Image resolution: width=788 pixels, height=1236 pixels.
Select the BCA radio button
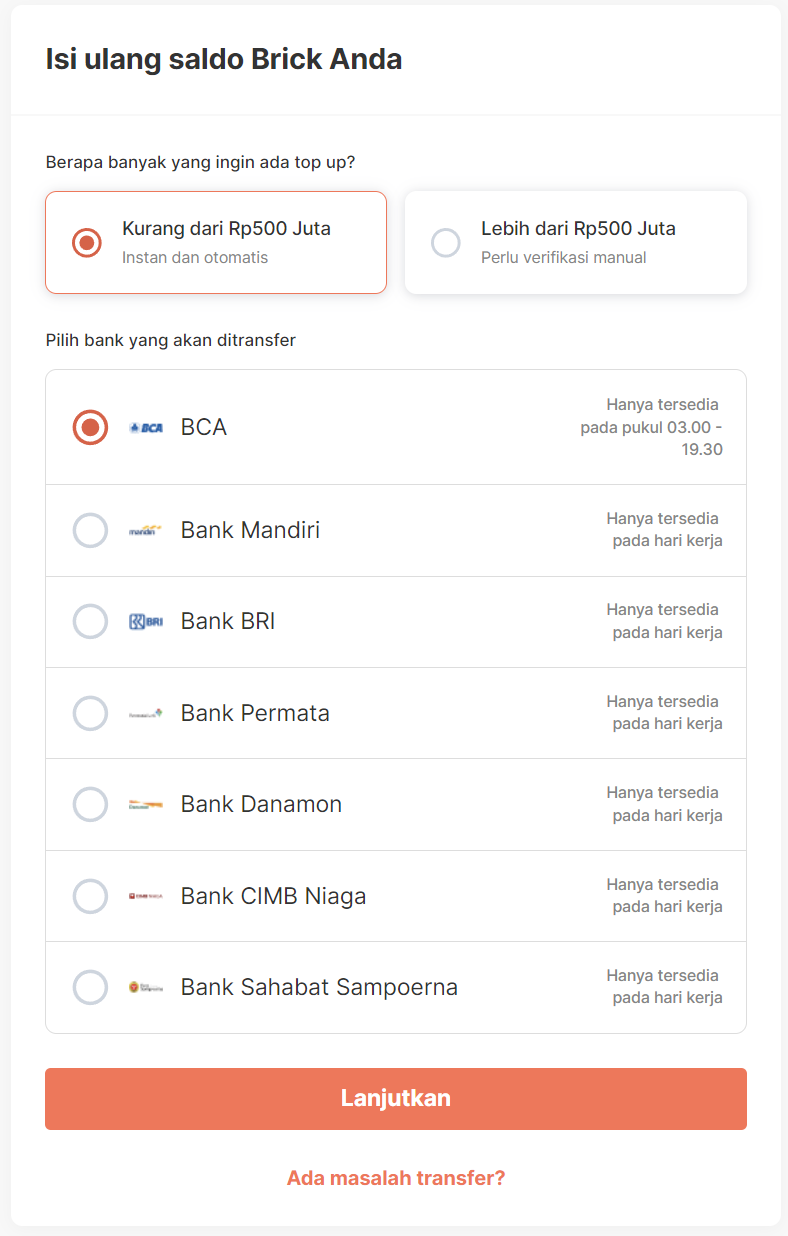[x=90, y=428]
